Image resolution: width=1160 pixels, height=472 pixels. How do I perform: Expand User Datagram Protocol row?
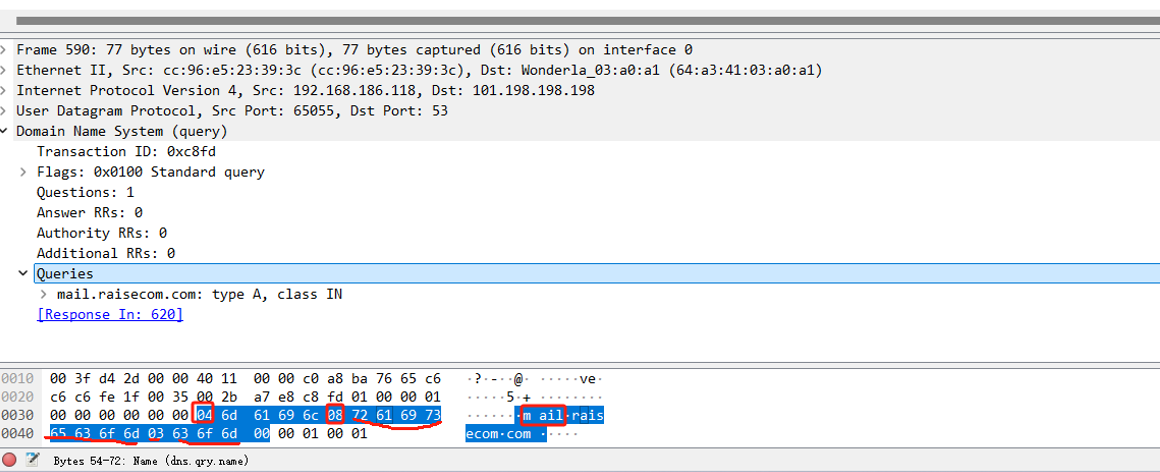coord(5,111)
